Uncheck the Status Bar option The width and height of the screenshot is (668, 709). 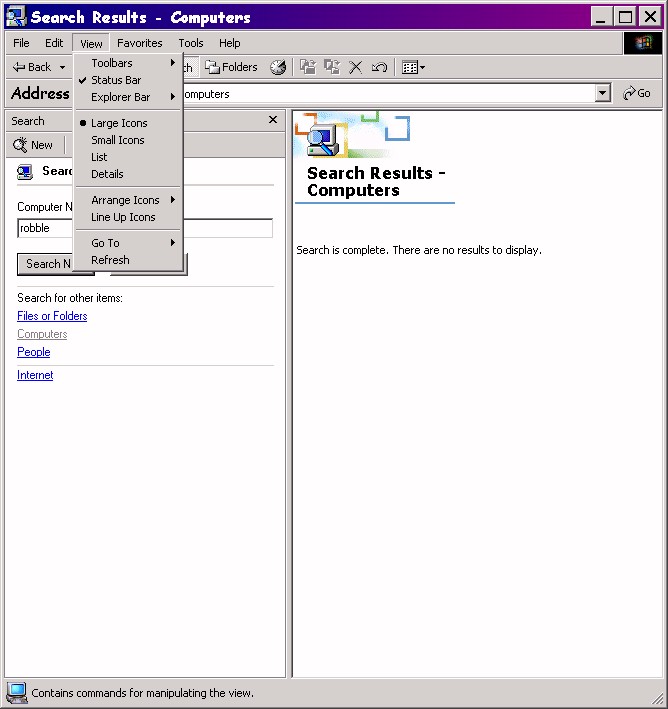pos(128,80)
